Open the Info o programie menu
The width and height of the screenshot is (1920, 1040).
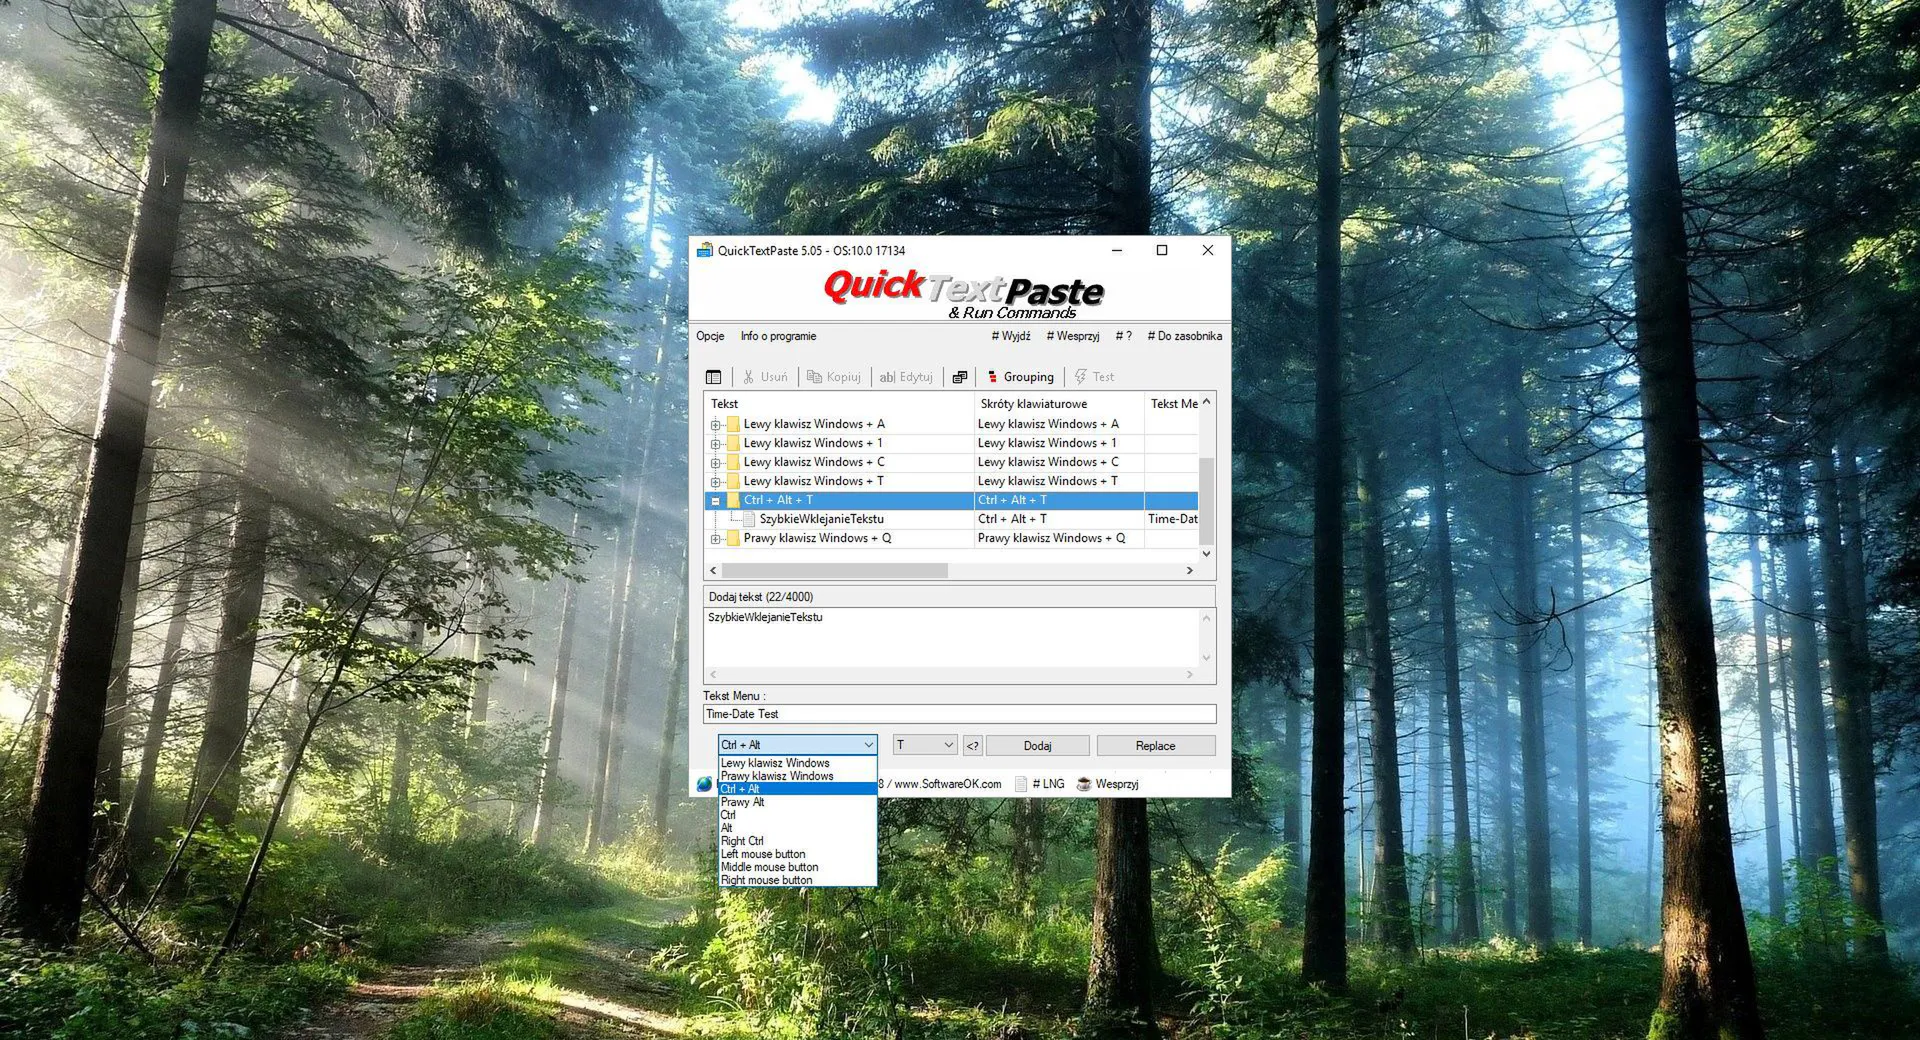point(778,336)
